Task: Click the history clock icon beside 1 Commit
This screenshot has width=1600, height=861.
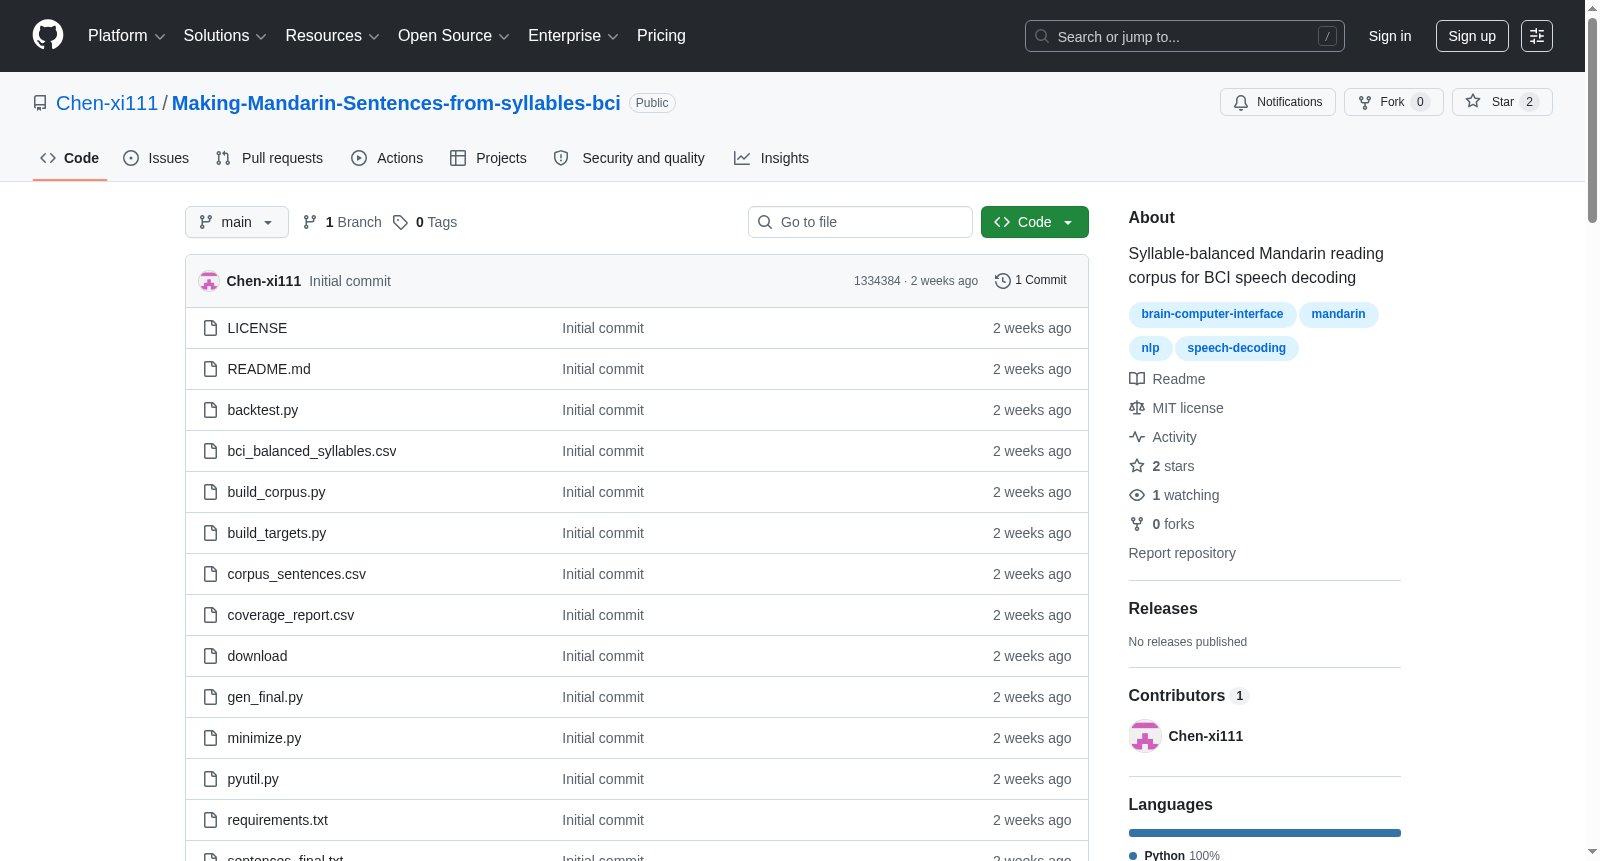Action: 1002,281
